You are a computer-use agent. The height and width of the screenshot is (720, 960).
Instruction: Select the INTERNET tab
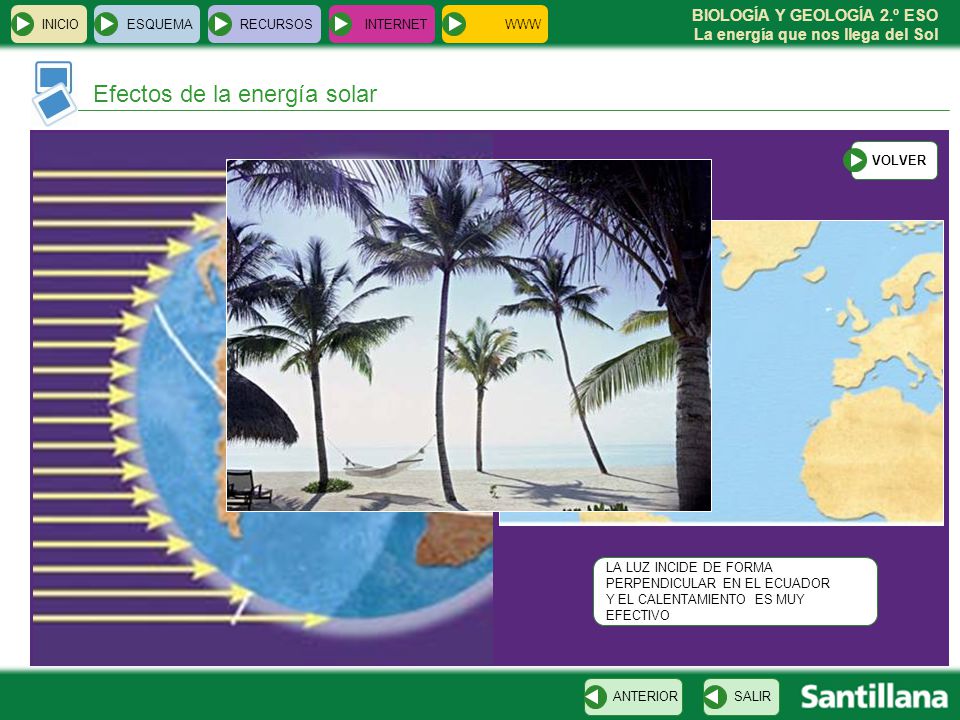click(x=381, y=24)
